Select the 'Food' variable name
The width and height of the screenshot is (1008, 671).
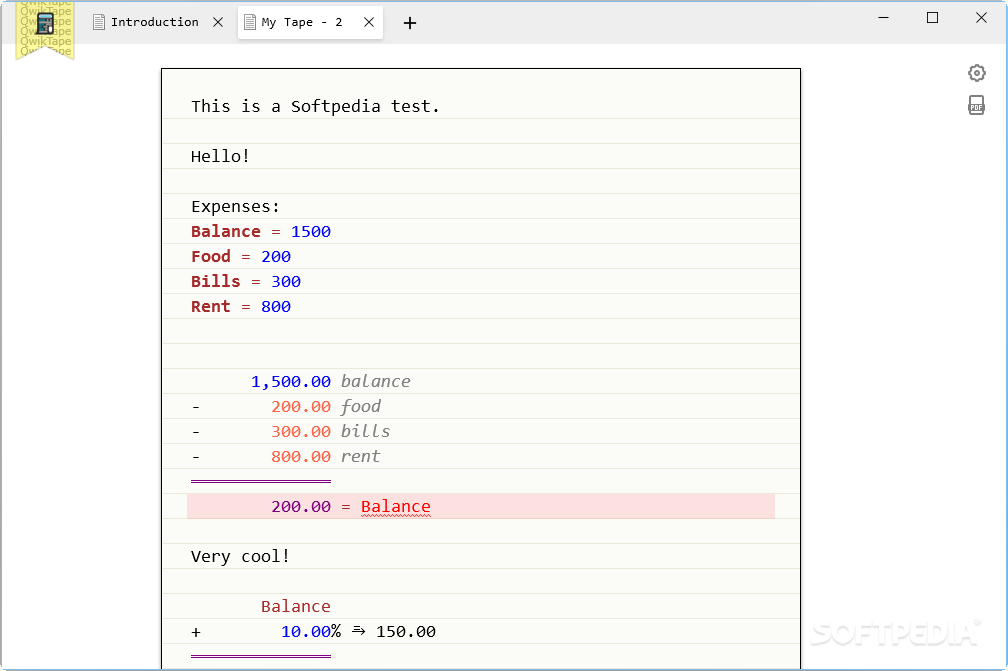[x=211, y=256]
